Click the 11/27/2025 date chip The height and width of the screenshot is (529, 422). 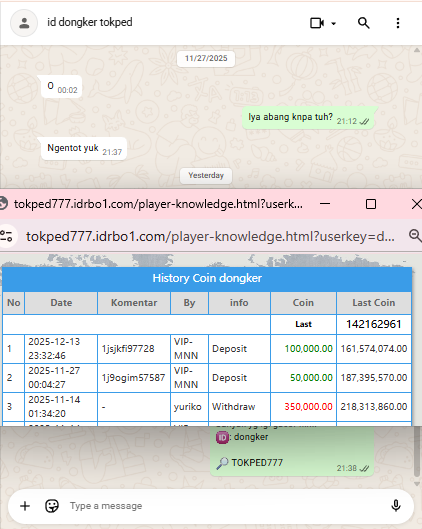206,58
